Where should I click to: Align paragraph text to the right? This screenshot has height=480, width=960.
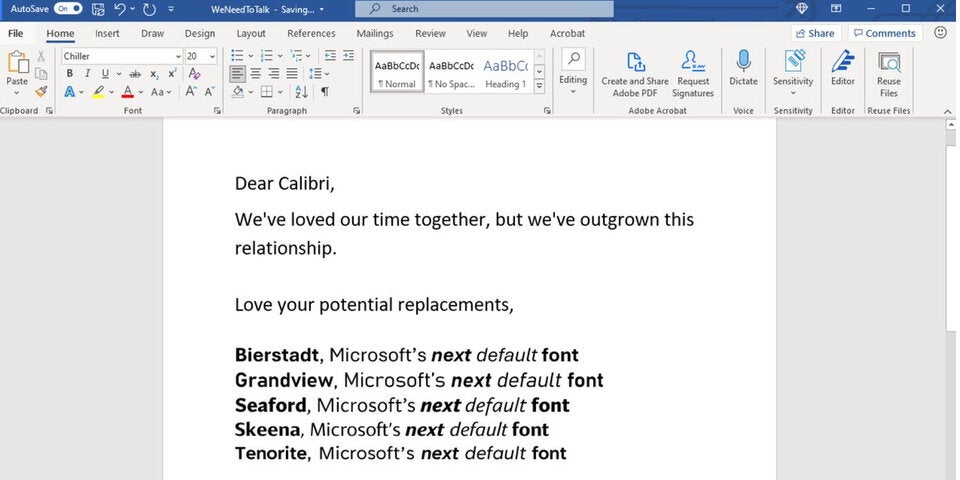pyautogui.click(x=274, y=74)
